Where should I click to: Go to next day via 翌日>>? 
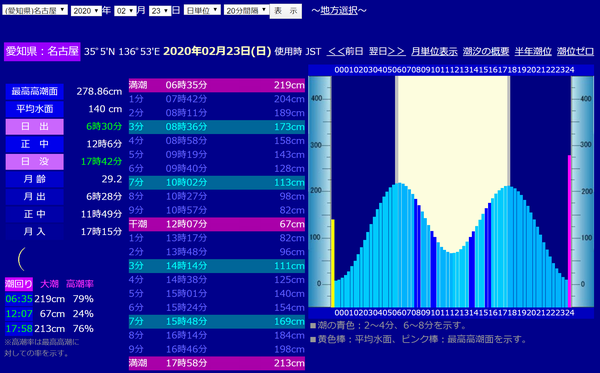click(x=387, y=51)
